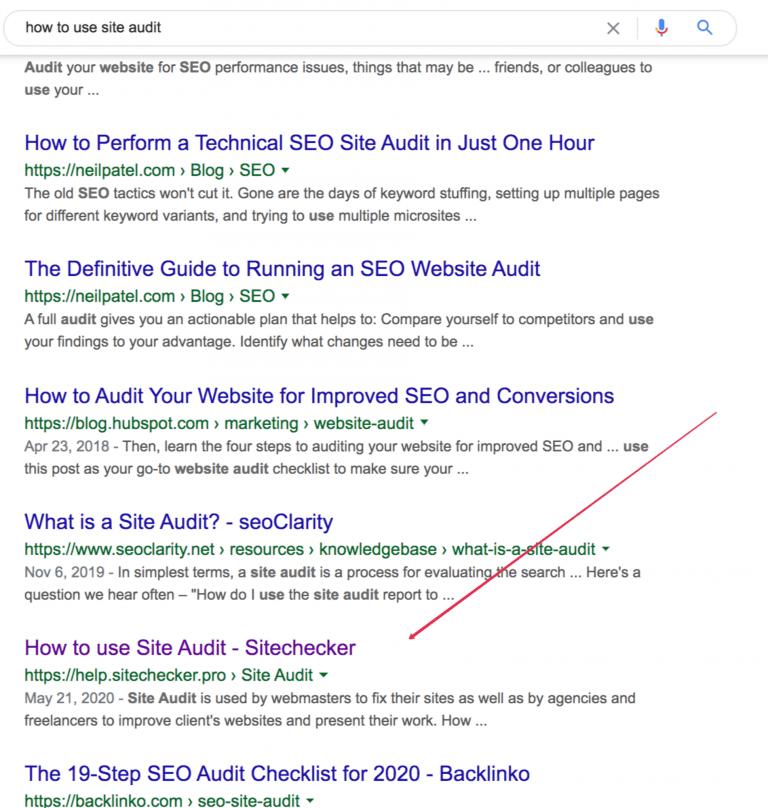The width and height of the screenshot is (768, 808).
Task: Expand the dropdown arrow after backlinko.com URL
Action: 310,800
